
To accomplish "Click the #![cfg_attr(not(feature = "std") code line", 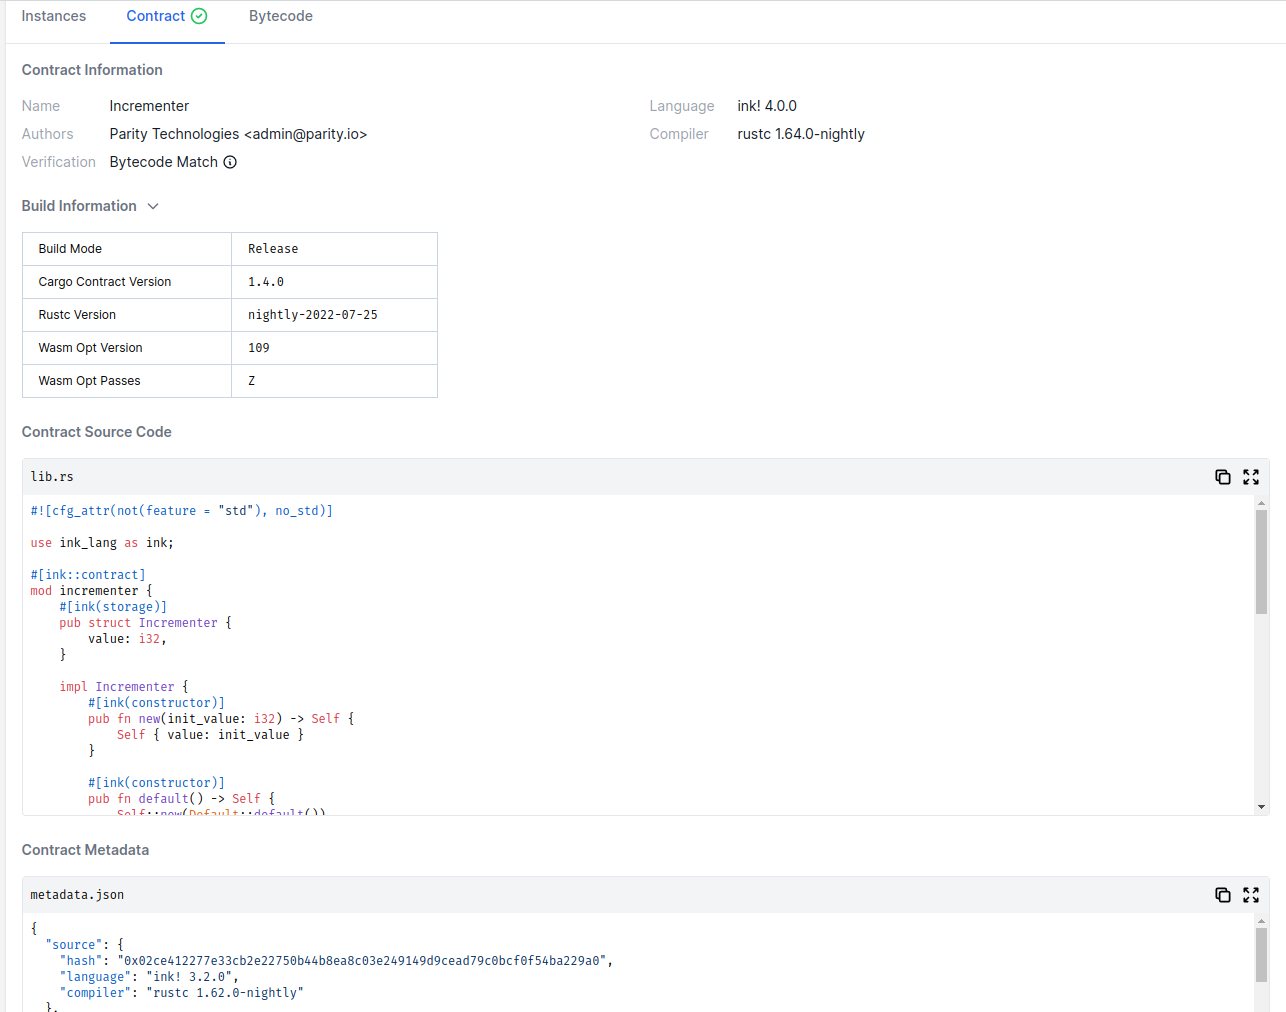I will click(x=181, y=511).
